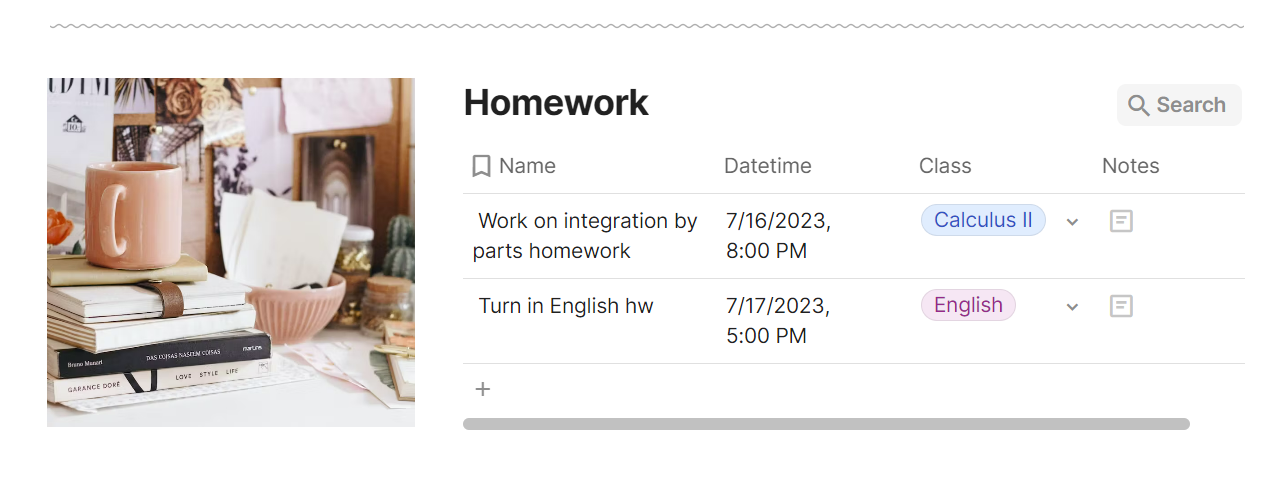Click the Notes column header
1265x481 pixels.
(x=1130, y=166)
